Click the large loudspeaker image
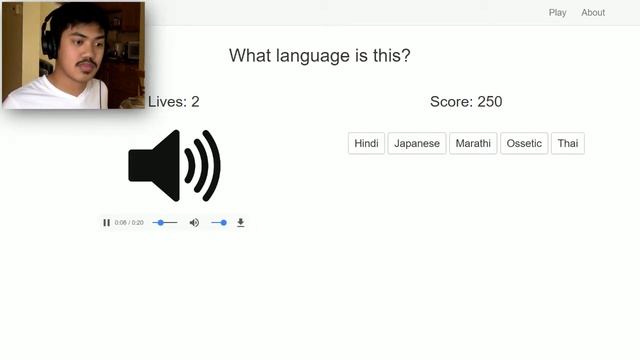 click(175, 166)
